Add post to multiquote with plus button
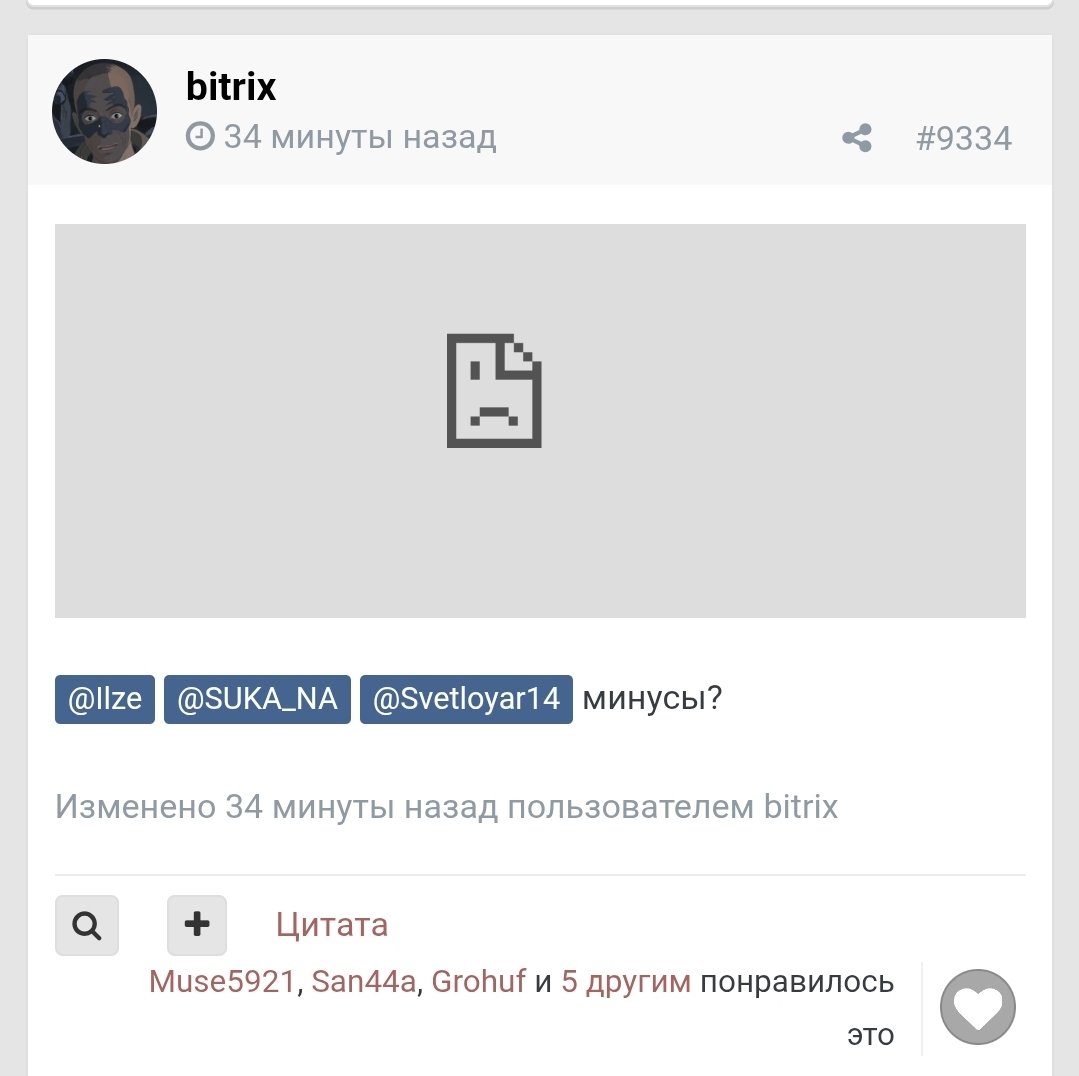This screenshot has height=1076, width=1079. coord(197,925)
